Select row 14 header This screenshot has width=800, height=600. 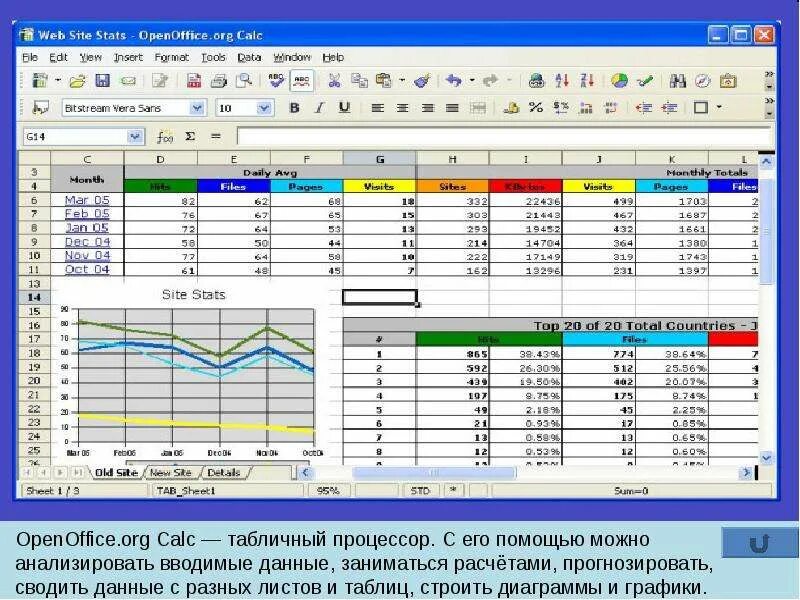(x=34, y=297)
